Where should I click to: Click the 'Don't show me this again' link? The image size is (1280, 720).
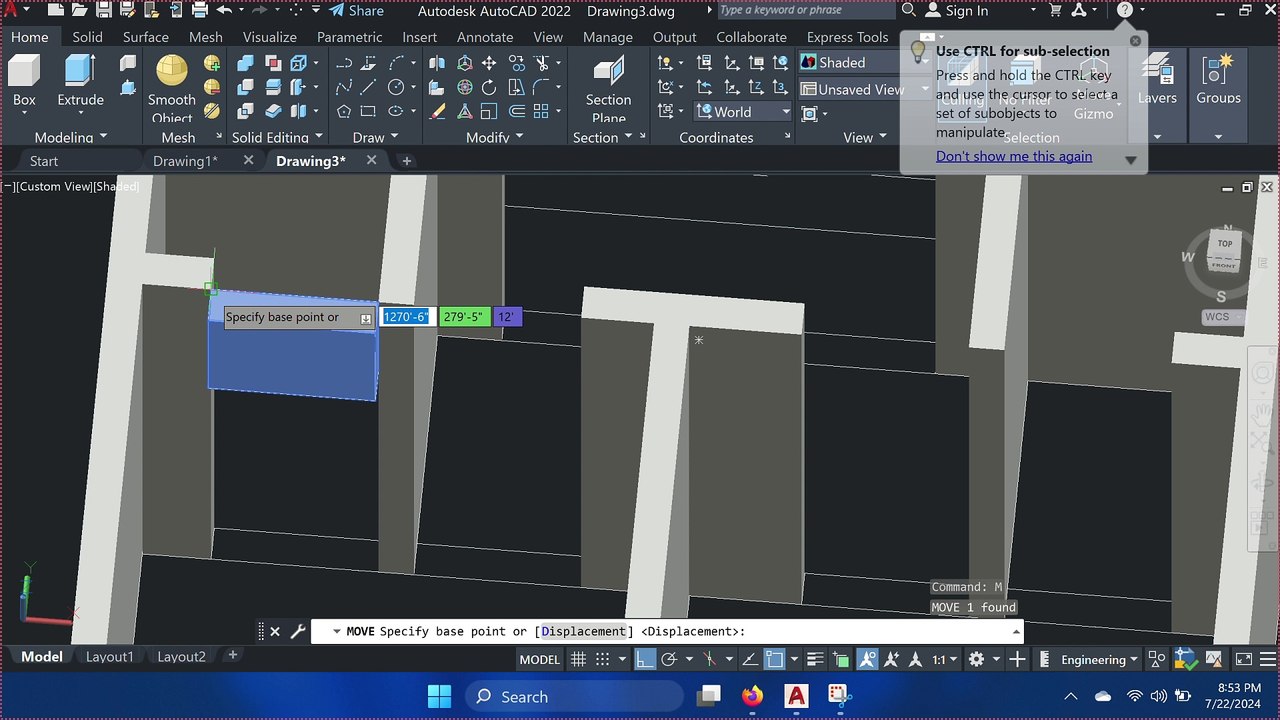[1014, 156]
